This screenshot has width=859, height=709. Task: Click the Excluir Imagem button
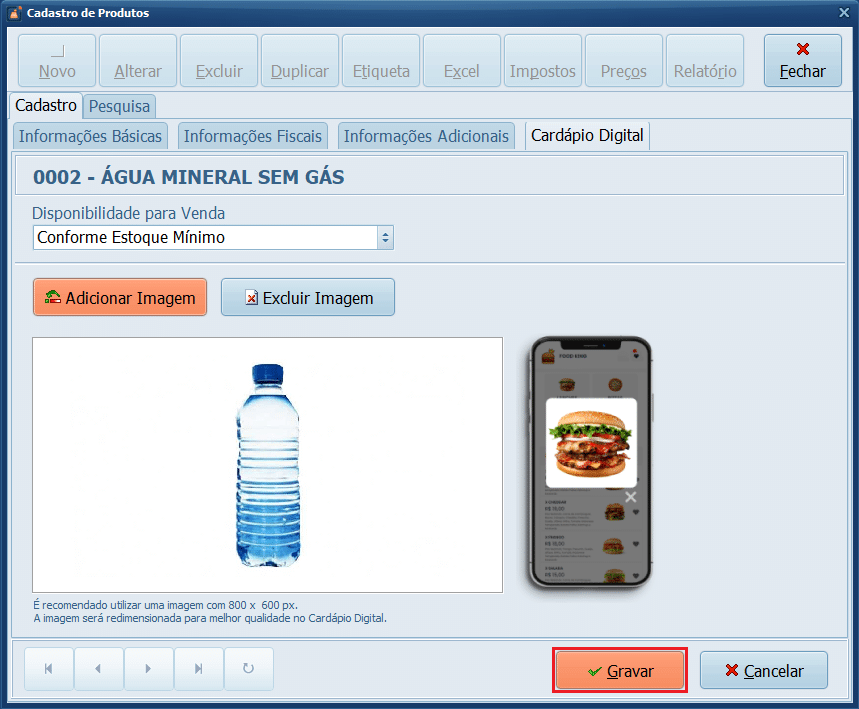click(x=308, y=297)
